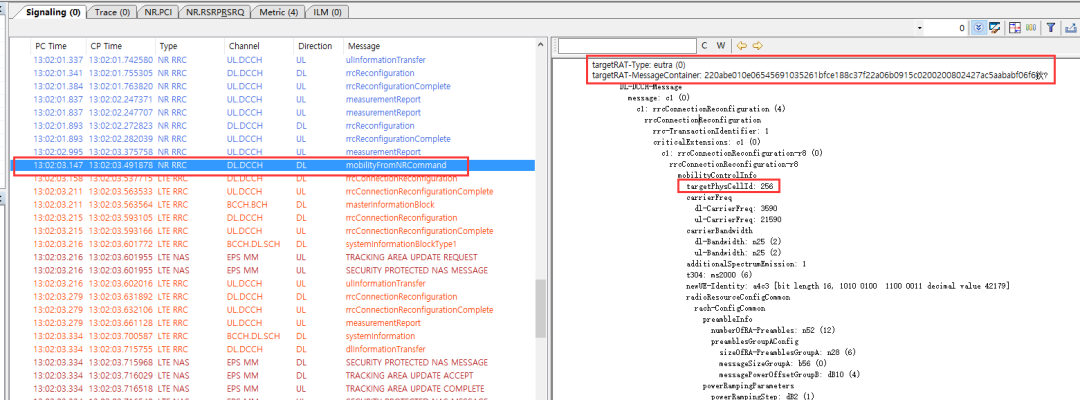
Task: Click the colored bars icon in toolbar
Action: pyautogui.click(x=1031, y=28)
